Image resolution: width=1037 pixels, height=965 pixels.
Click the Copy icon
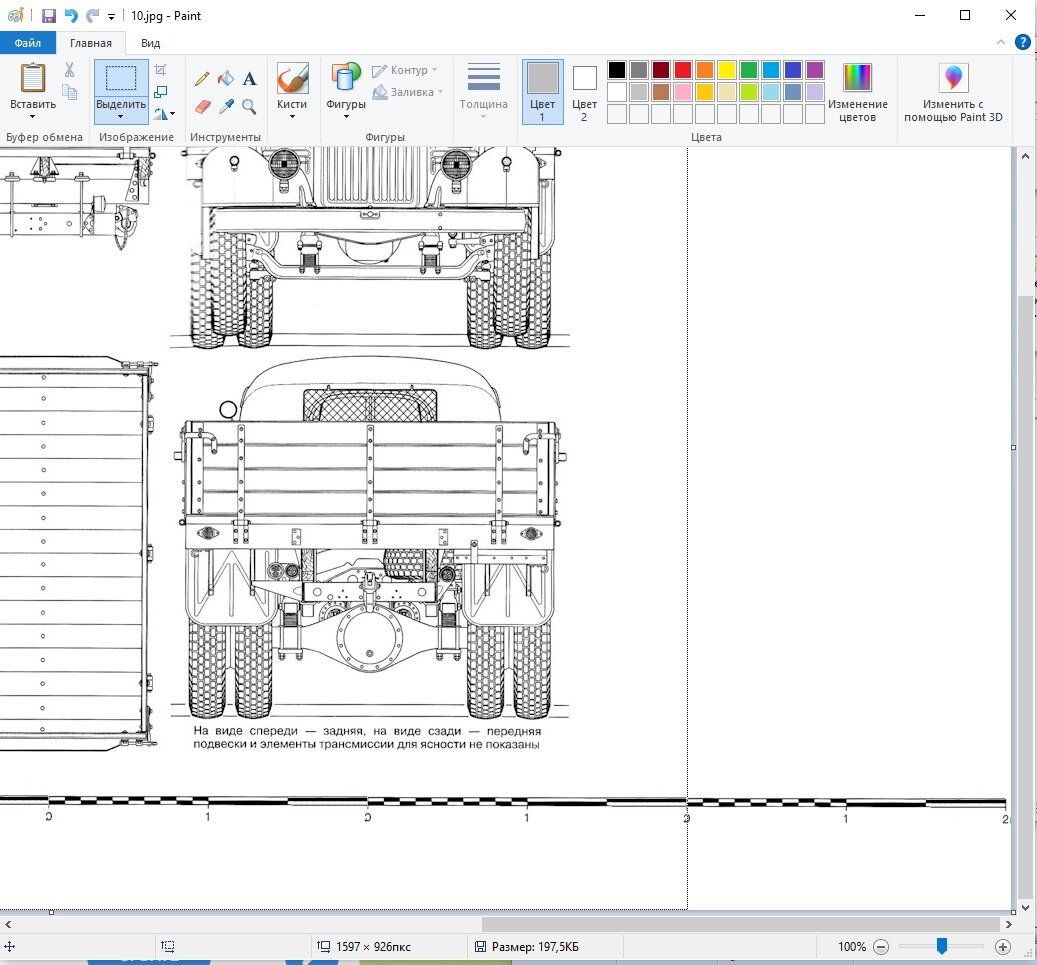pos(69,92)
